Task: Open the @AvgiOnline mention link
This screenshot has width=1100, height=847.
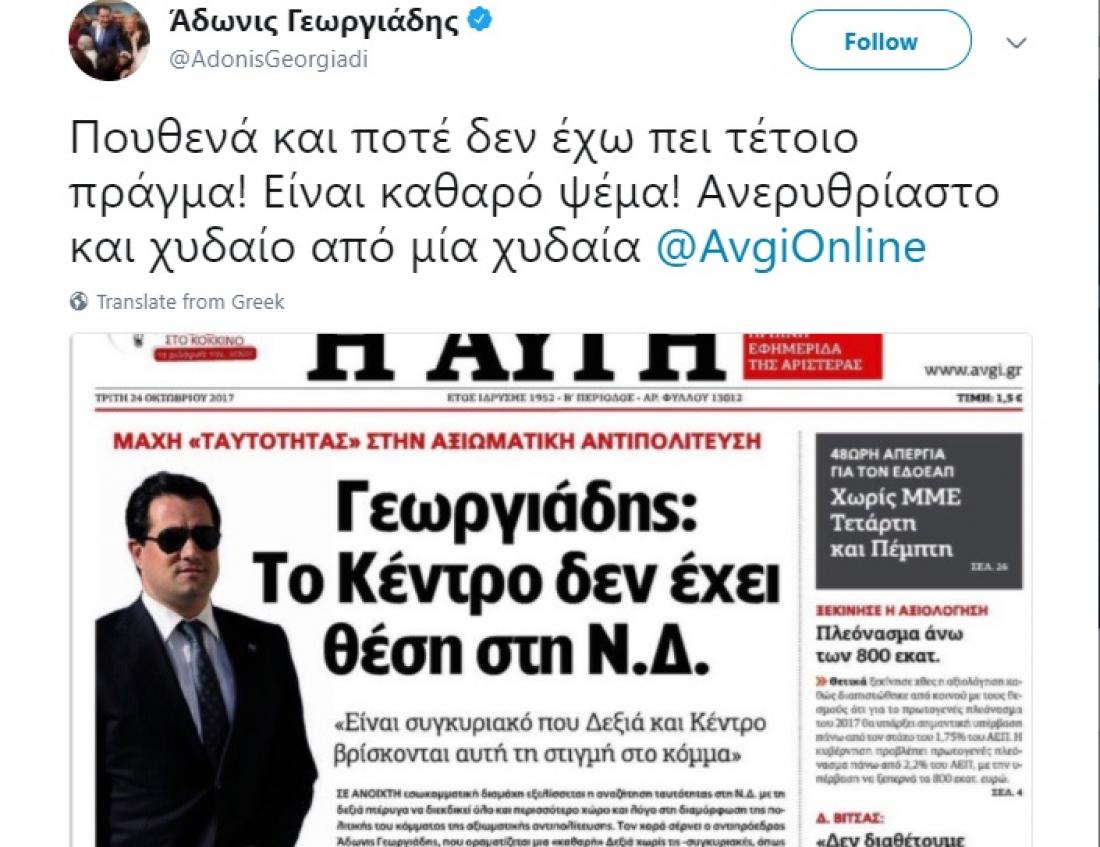Action: point(791,247)
